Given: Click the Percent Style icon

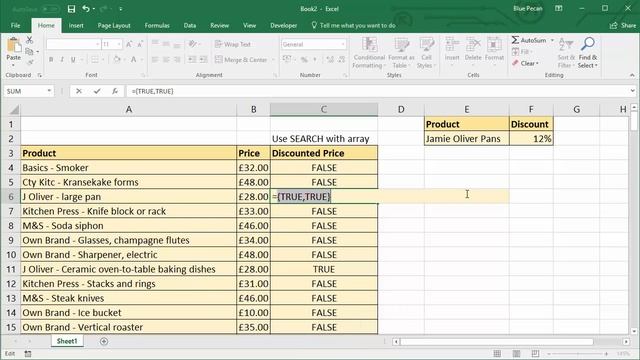Looking at the screenshot, I should pyautogui.click(x=304, y=60).
